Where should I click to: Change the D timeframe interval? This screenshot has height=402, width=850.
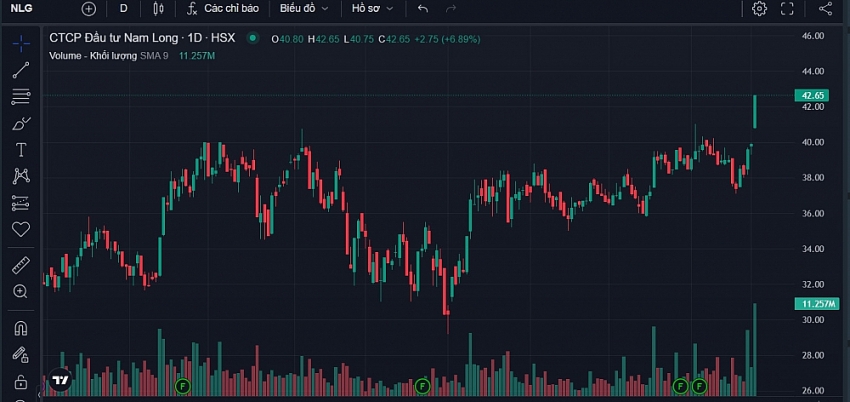pyautogui.click(x=124, y=9)
